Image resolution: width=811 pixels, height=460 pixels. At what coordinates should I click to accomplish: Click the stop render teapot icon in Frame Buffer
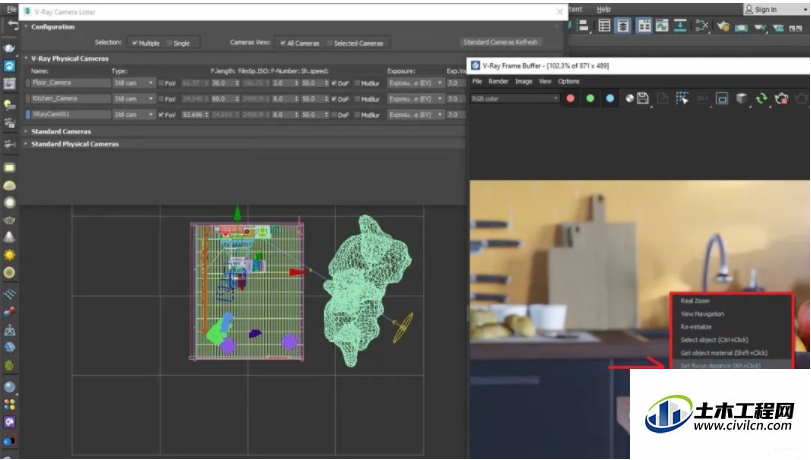coord(782,98)
